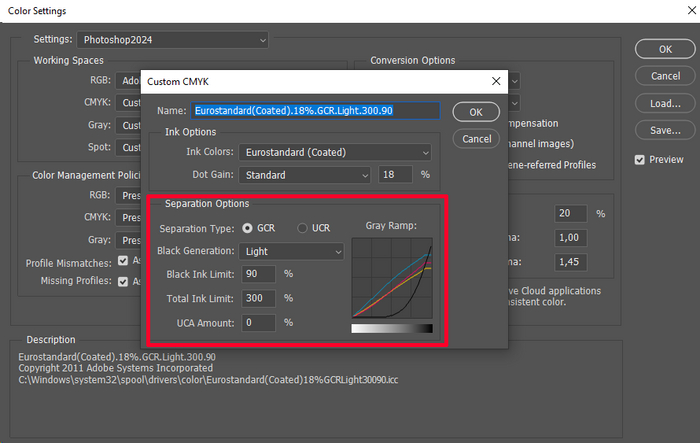The width and height of the screenshot is (700, 443).
Task: Click OK in the Custom CMYK dialog
Action: 476,112
